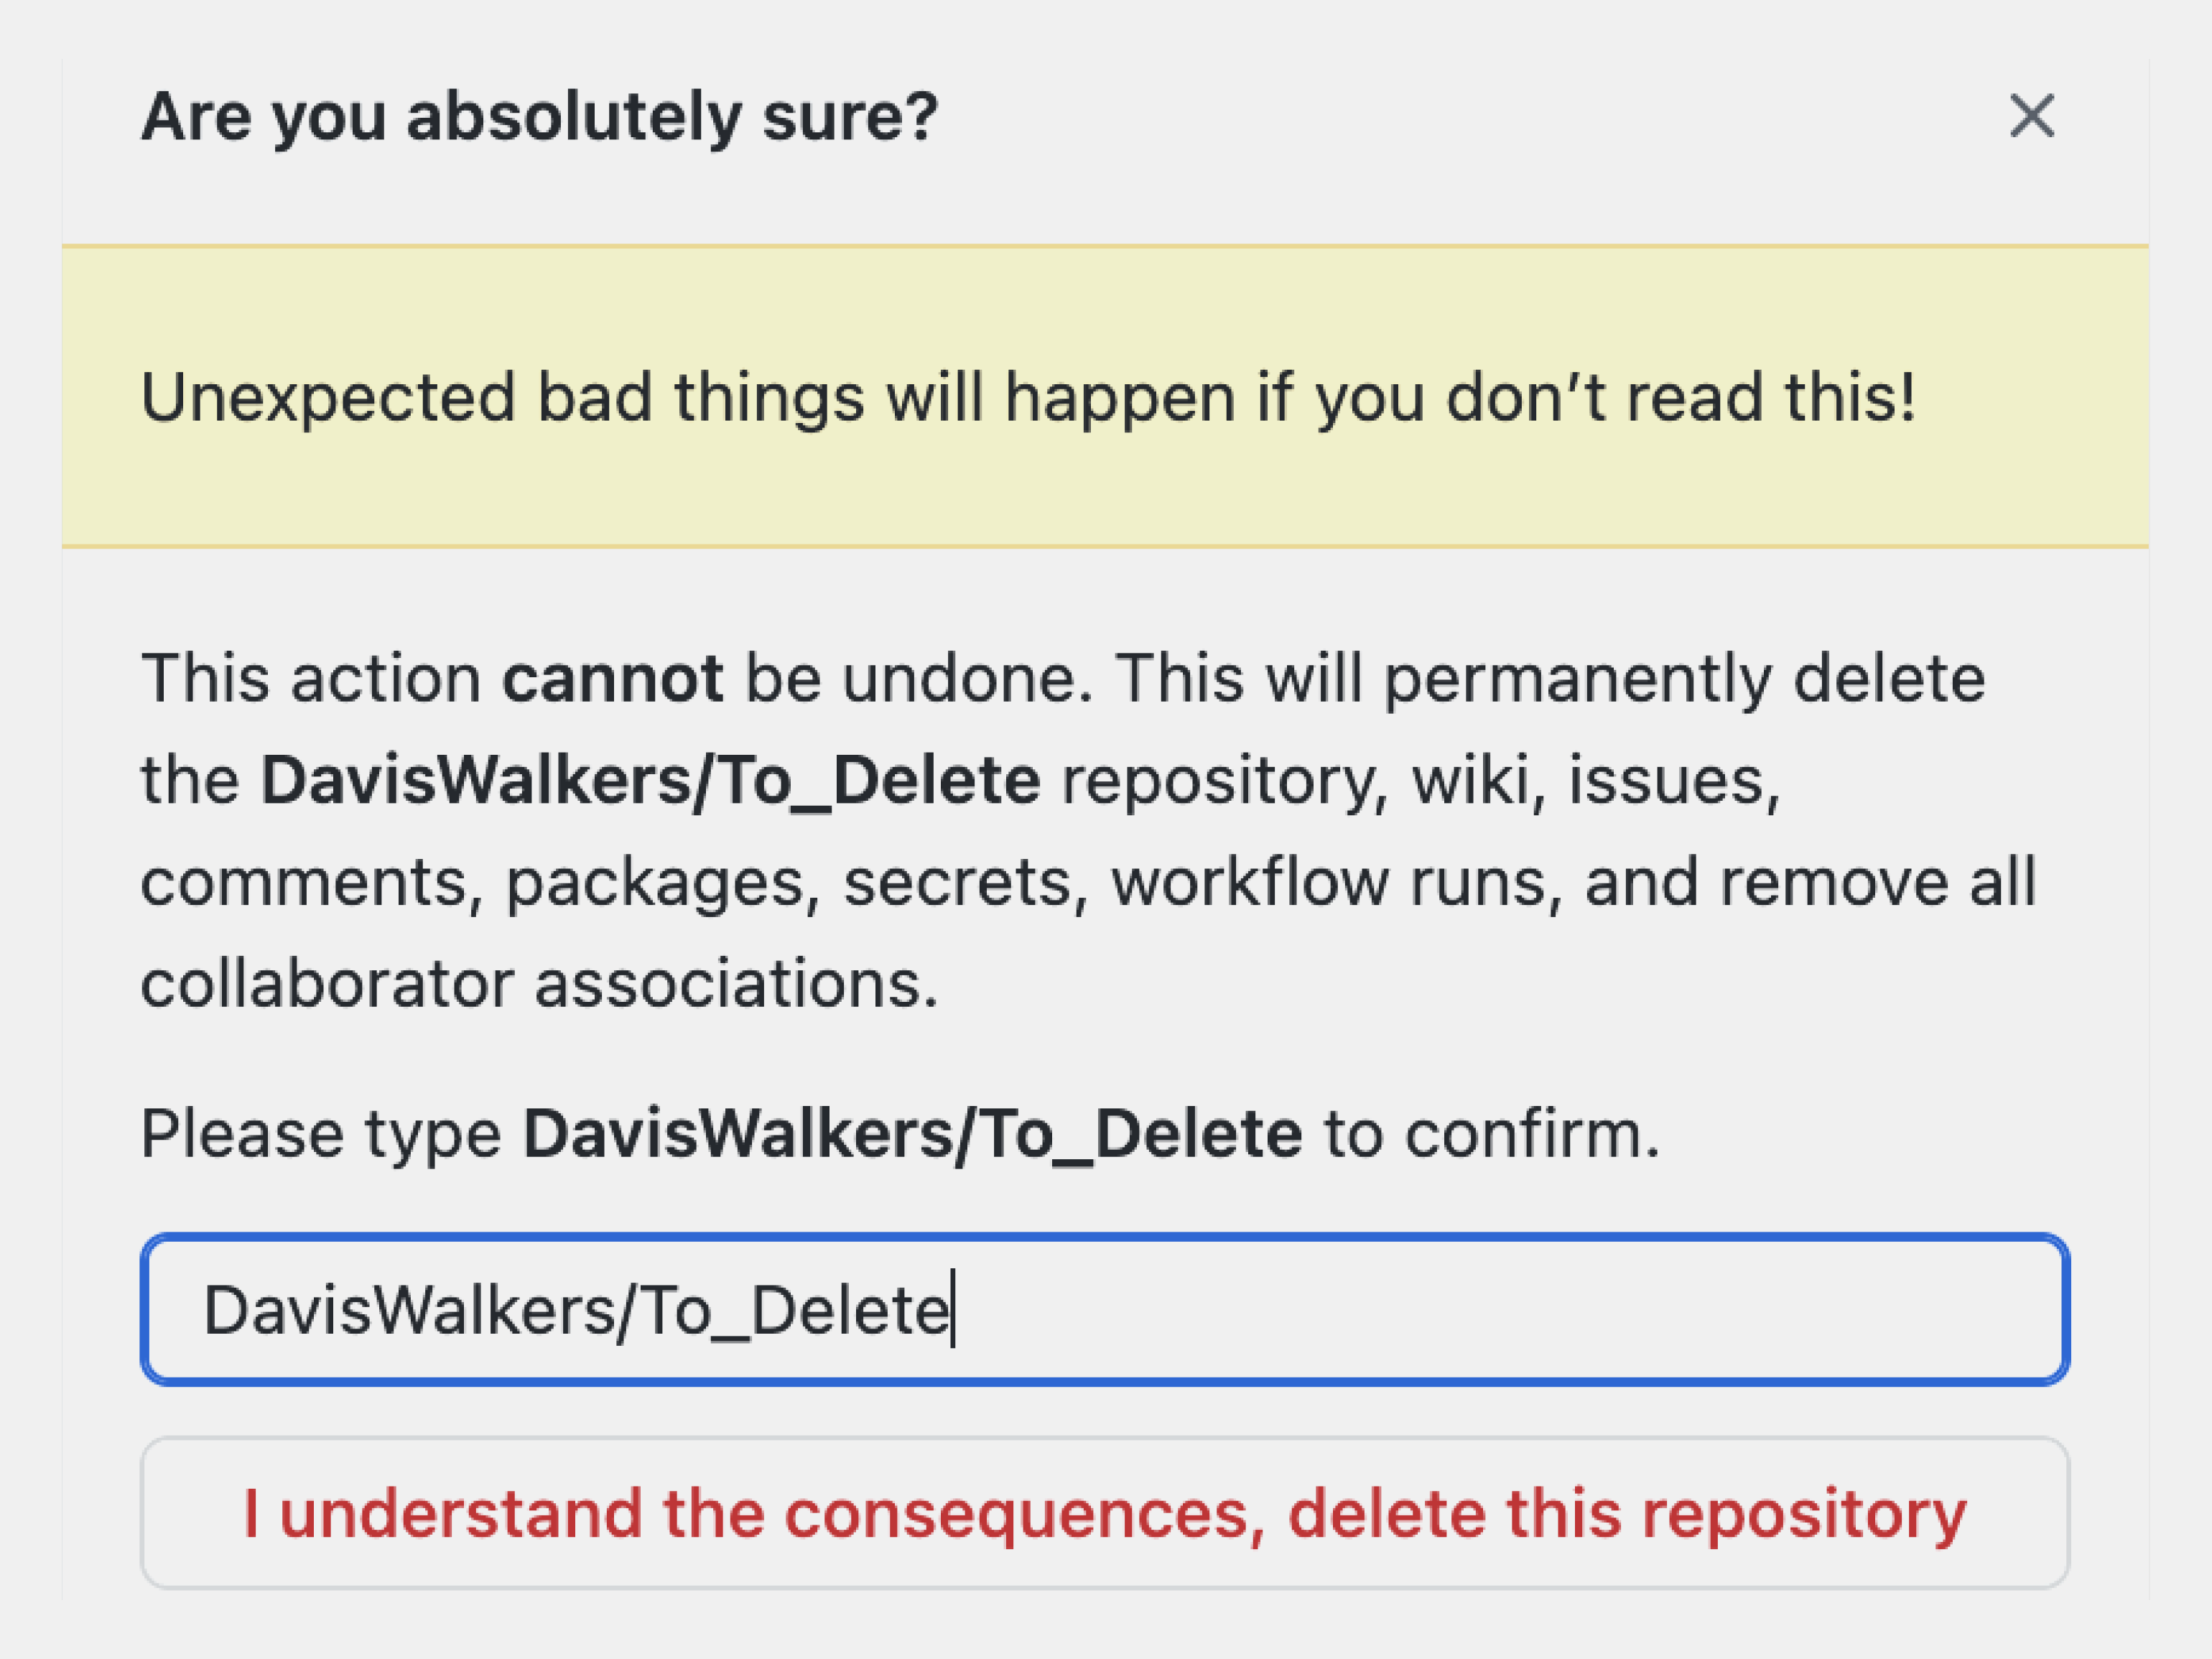Click the words "and remove all"
This screenshot has width=2212, height=1659.
click(1810, 882)
